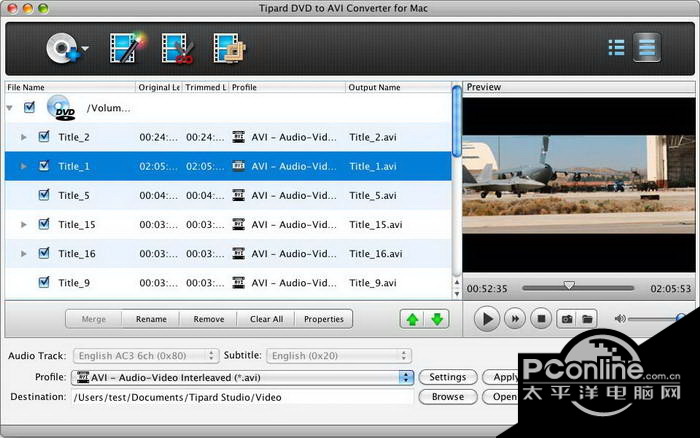The height and width of the screenshot is (438, 700).
Task: Collapse the DVD volume tree
Action: (x=9, y=108)
